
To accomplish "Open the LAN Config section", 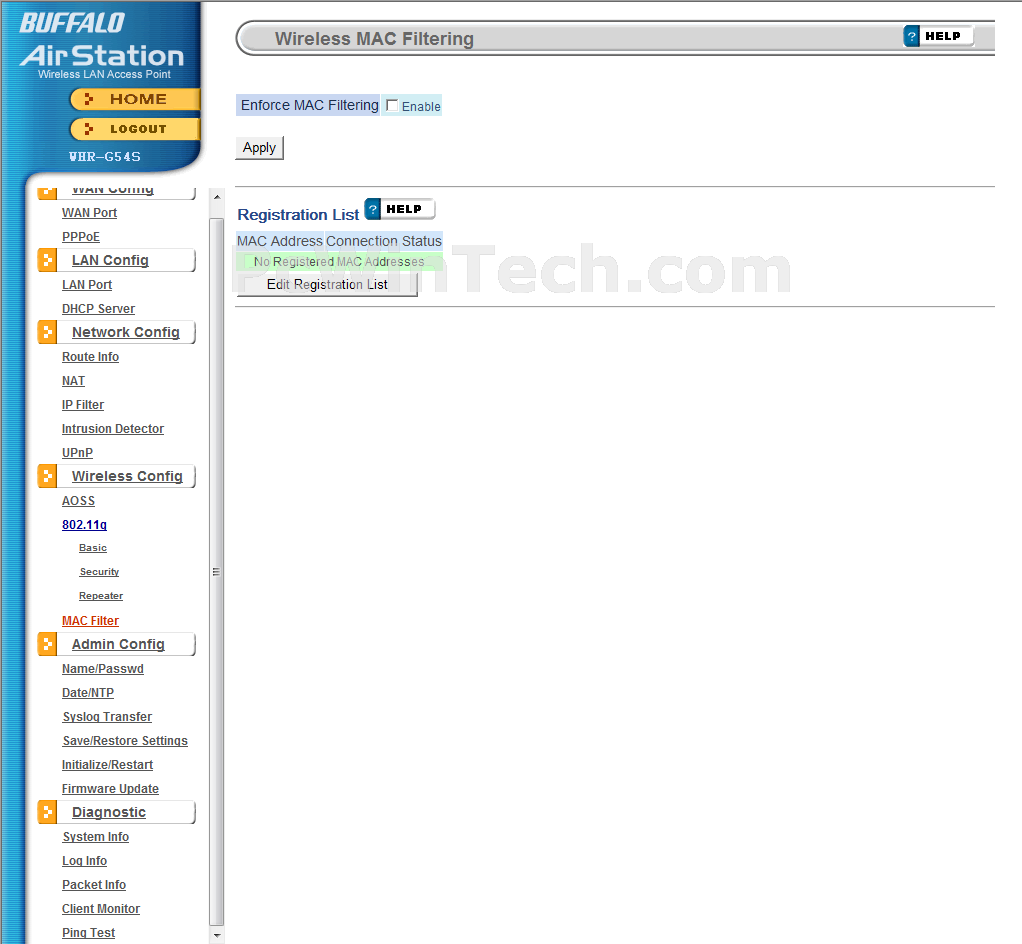I will 110,260.
